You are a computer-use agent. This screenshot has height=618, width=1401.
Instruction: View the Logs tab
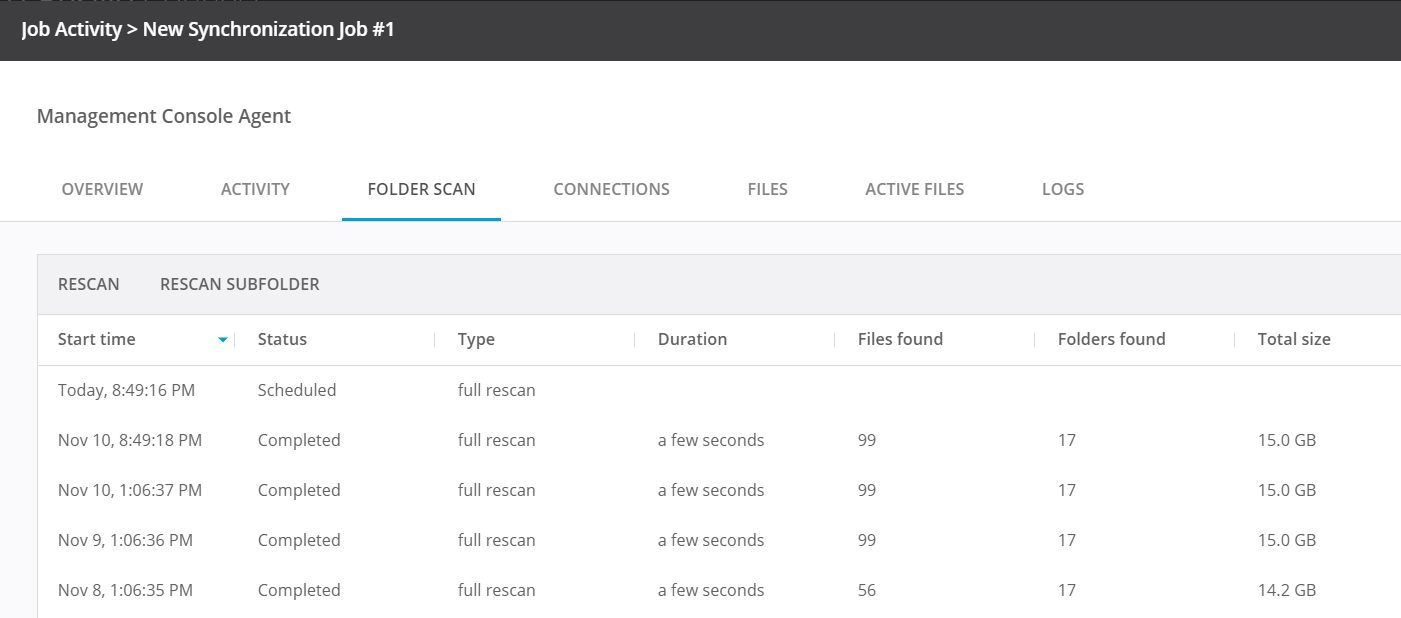coord(1062,189)
